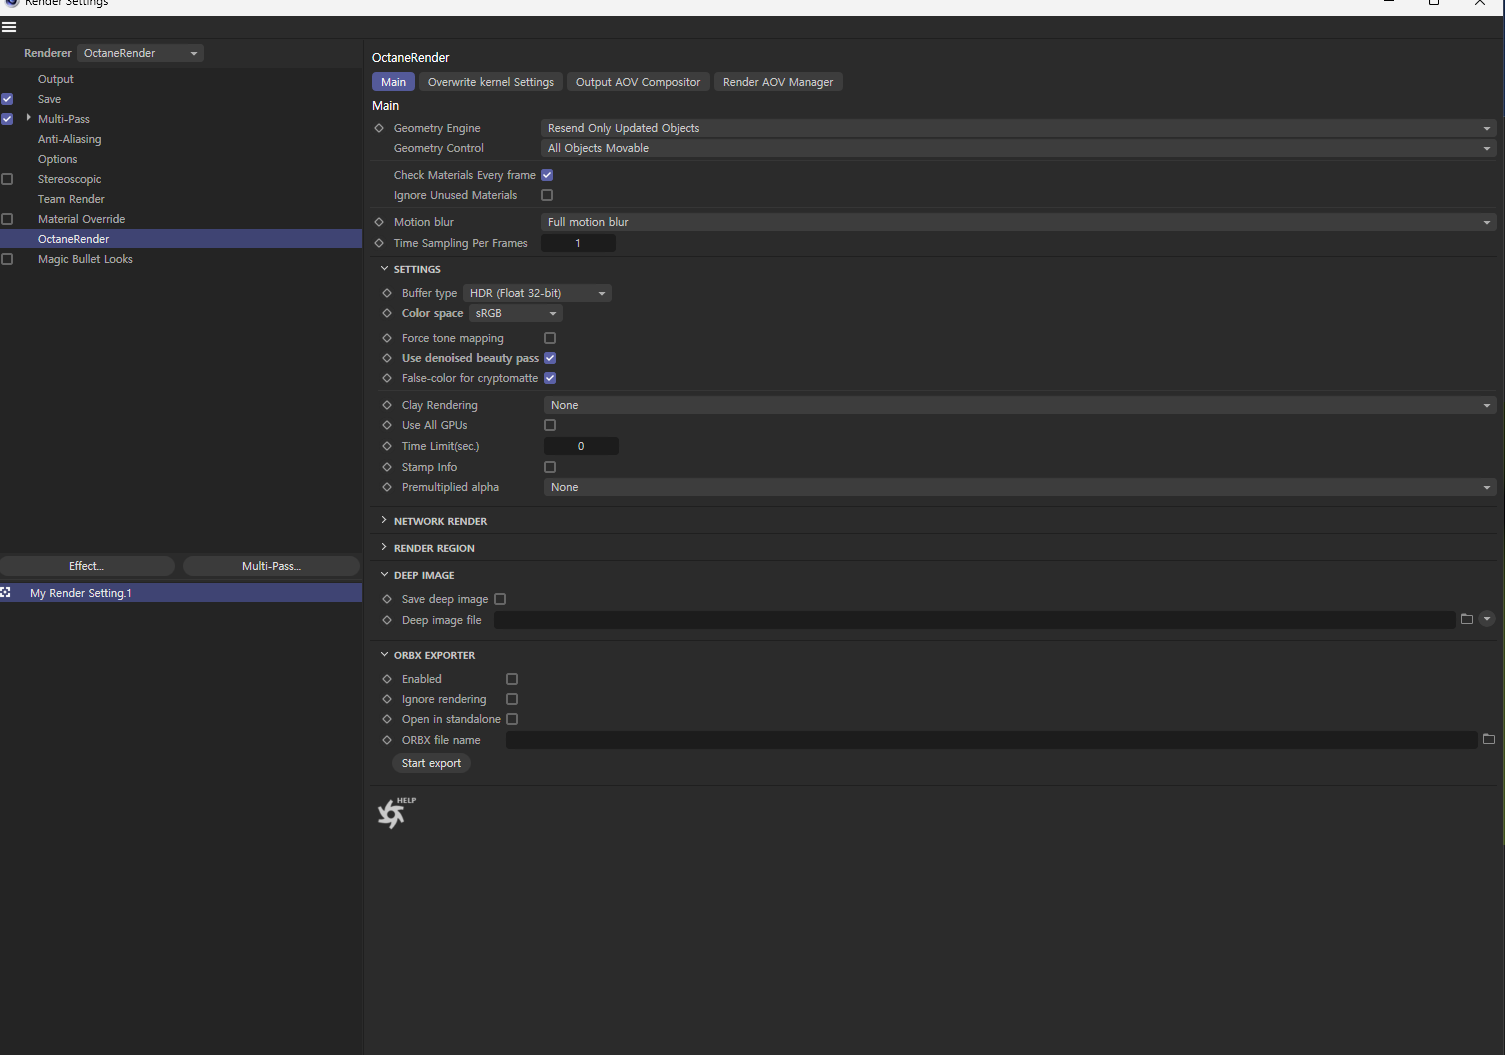Collapse the ORBX EXPORTER section
The height and width of the screenshot is (1055, 1505).
(384, 655)
